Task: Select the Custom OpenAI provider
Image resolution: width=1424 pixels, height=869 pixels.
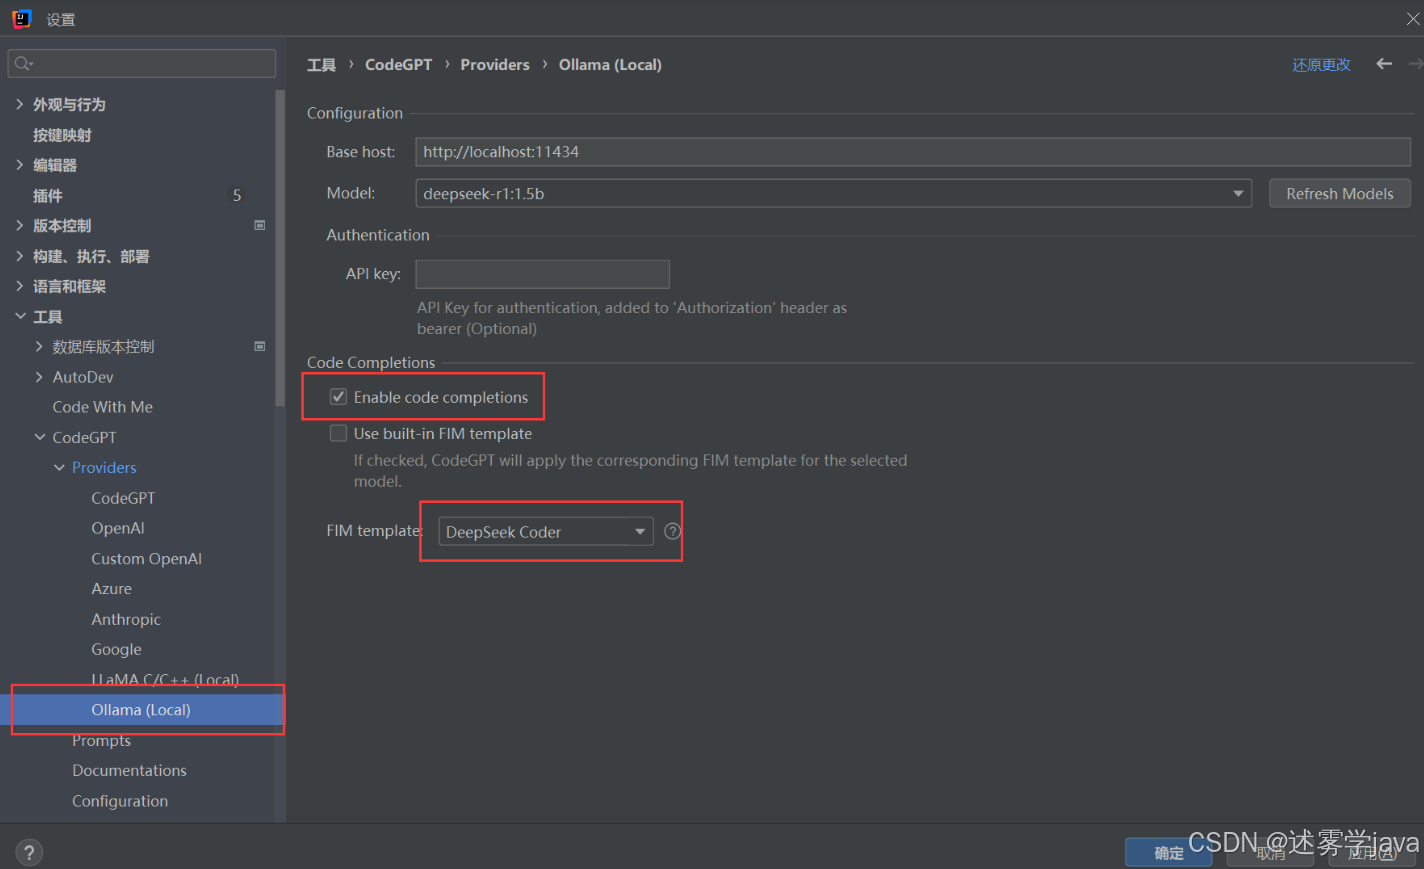Action: pyautogui.click(x=146, y=558)
